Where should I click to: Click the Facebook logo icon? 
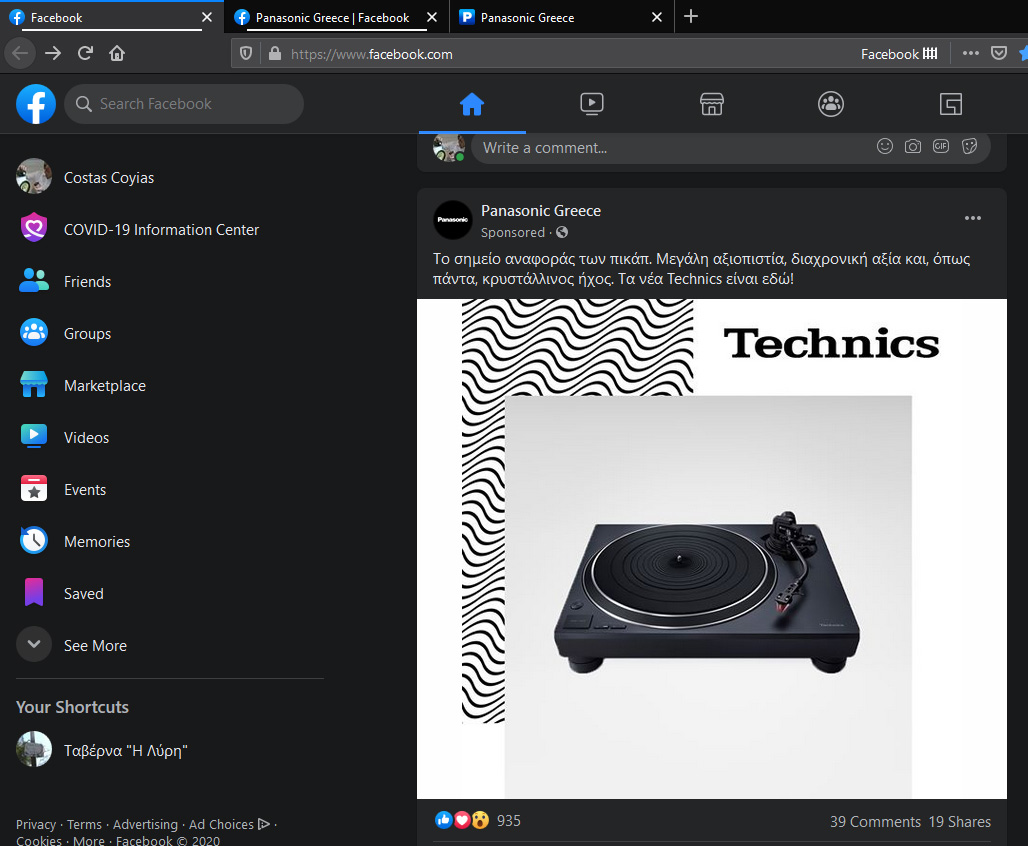36,104
